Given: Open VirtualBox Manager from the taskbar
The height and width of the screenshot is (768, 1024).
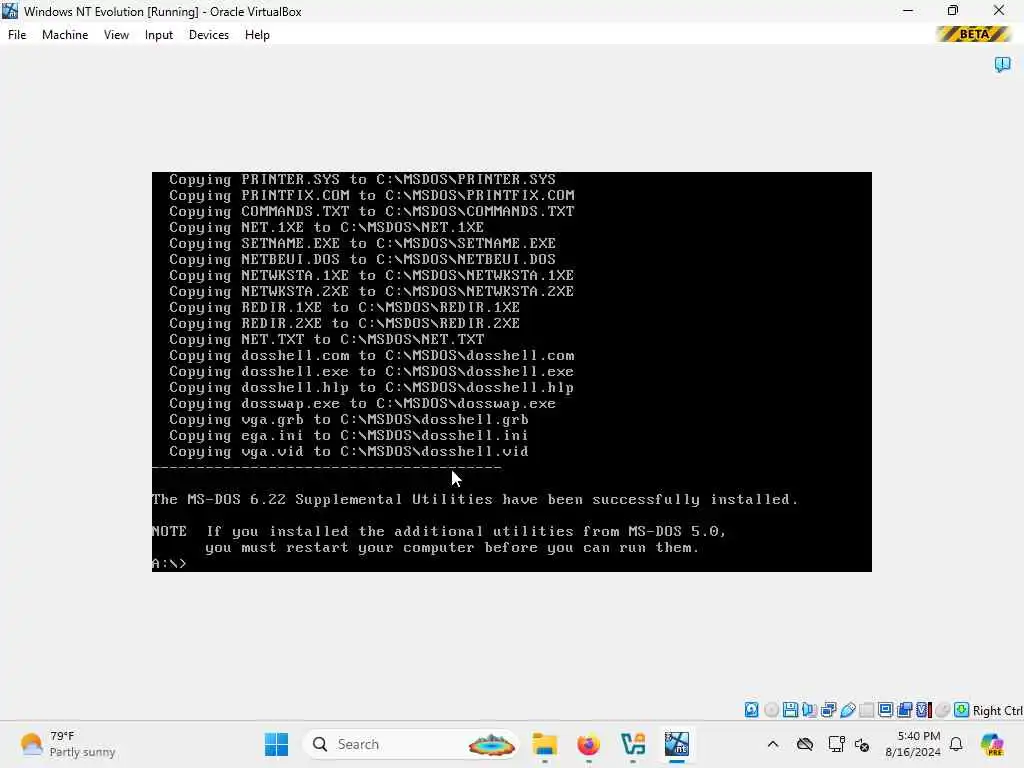Looking at the screenshot, I should click(633, 744).
